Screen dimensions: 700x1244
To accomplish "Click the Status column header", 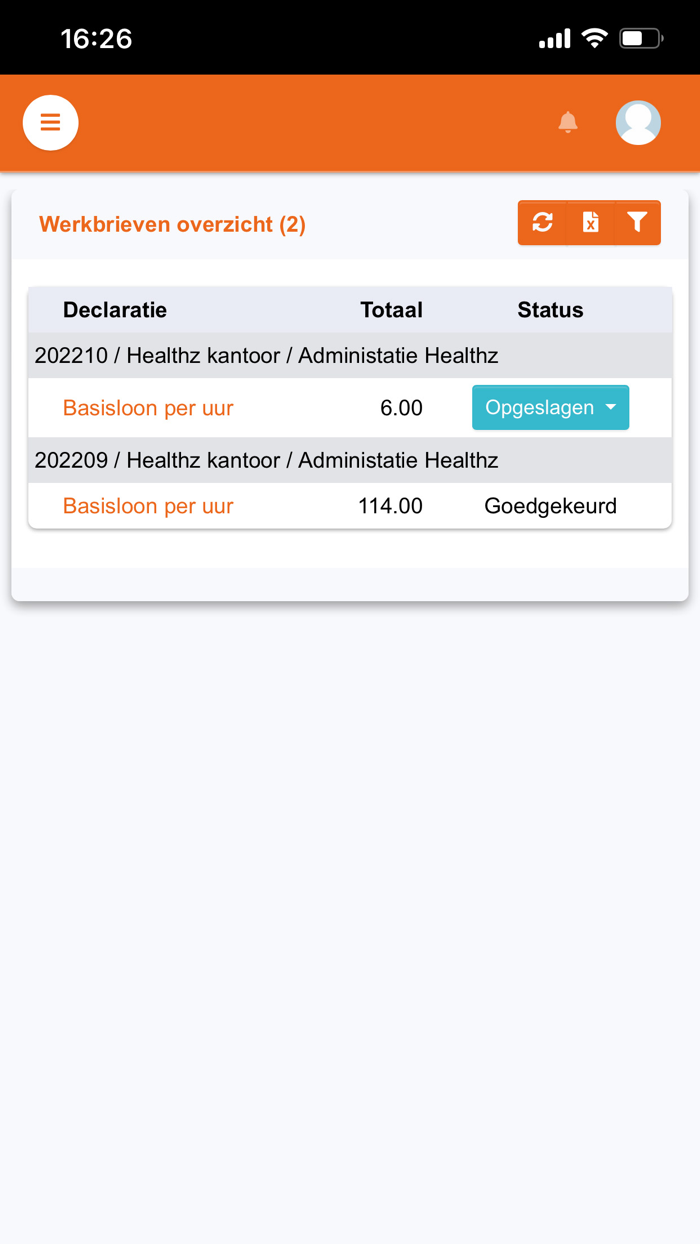I will 550,310.
